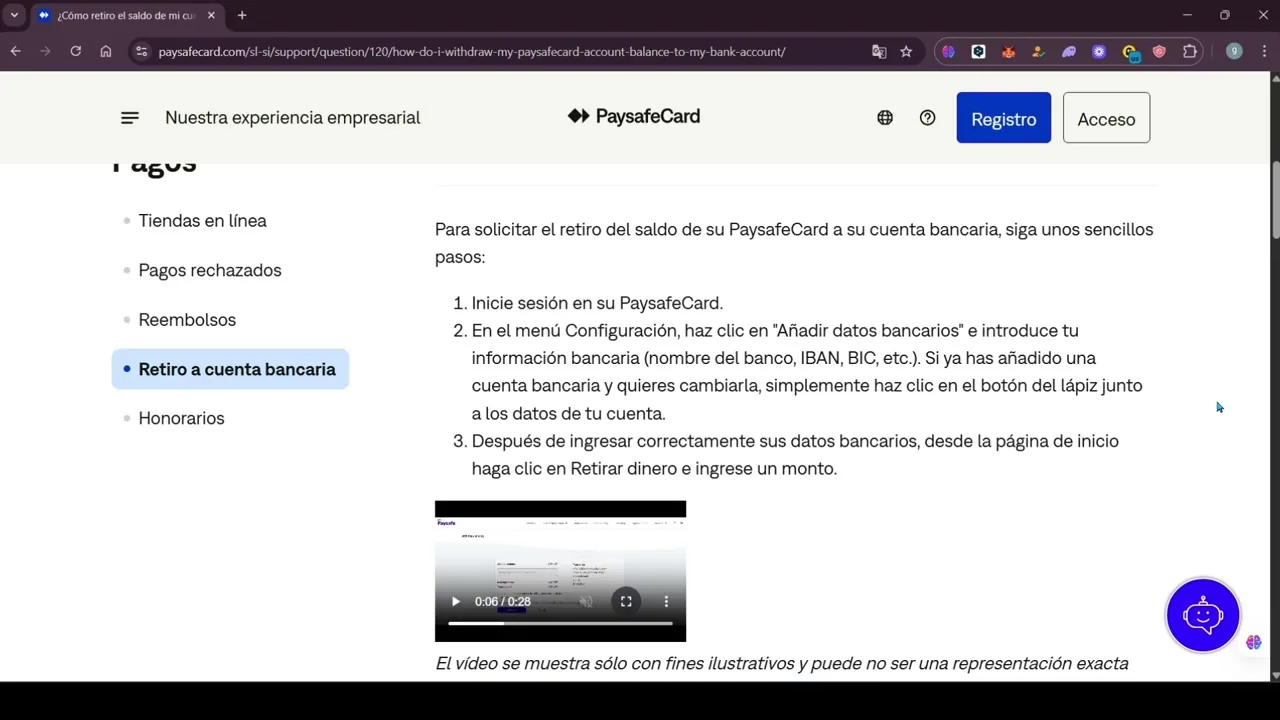Open the language globe selector

(885, 118)
